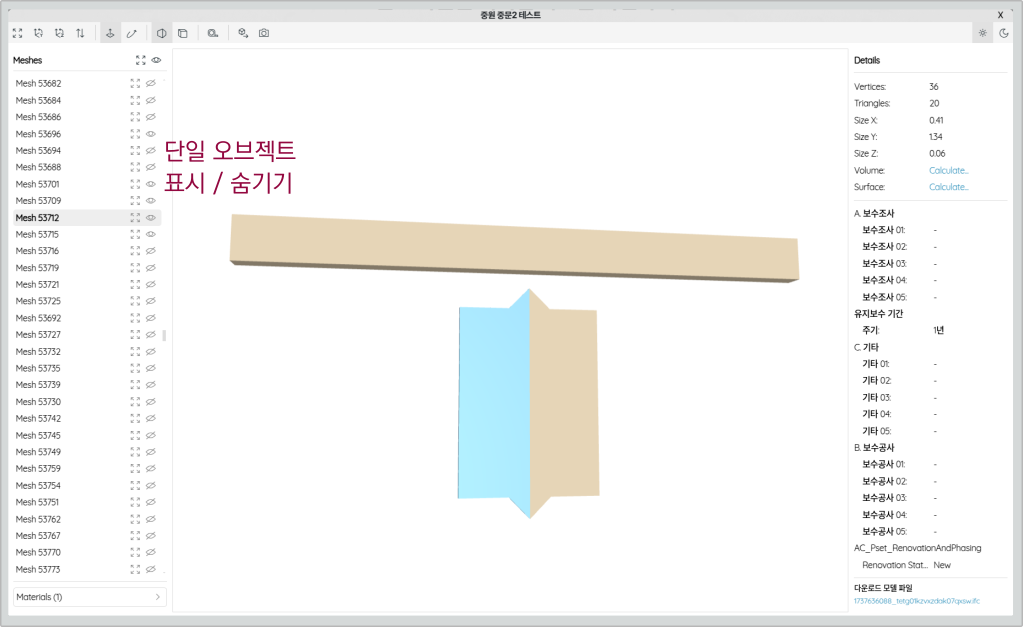Fit Mesh 53712 to window
Screen dimensions: 1023x627
pyautogui.click(x=135, y=218)
